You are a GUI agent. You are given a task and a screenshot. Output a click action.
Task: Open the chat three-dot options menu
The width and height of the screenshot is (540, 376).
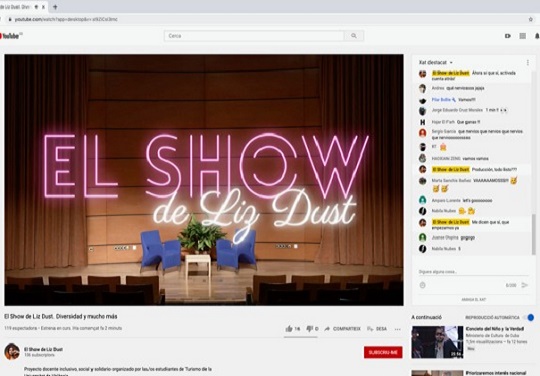[528, 63]
